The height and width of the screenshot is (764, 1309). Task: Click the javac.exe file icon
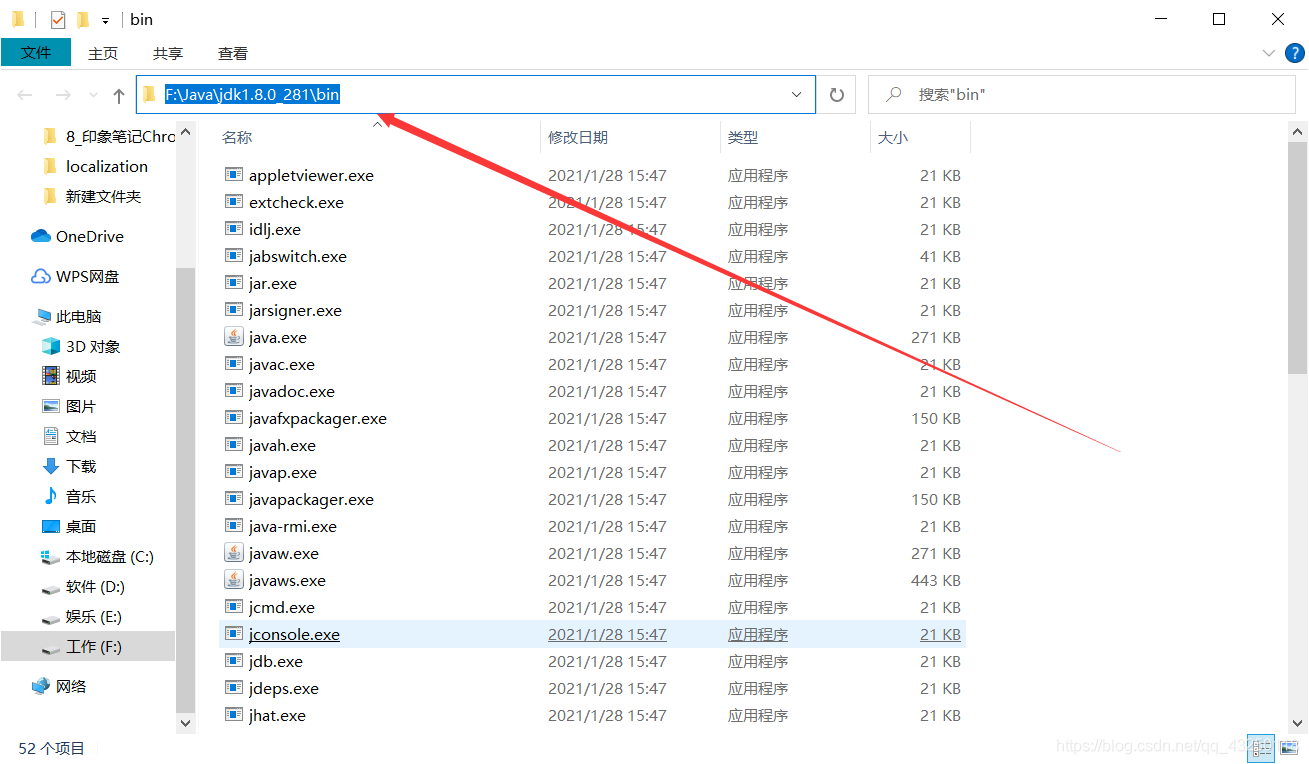pyautogui.click(x=234, y=364)
